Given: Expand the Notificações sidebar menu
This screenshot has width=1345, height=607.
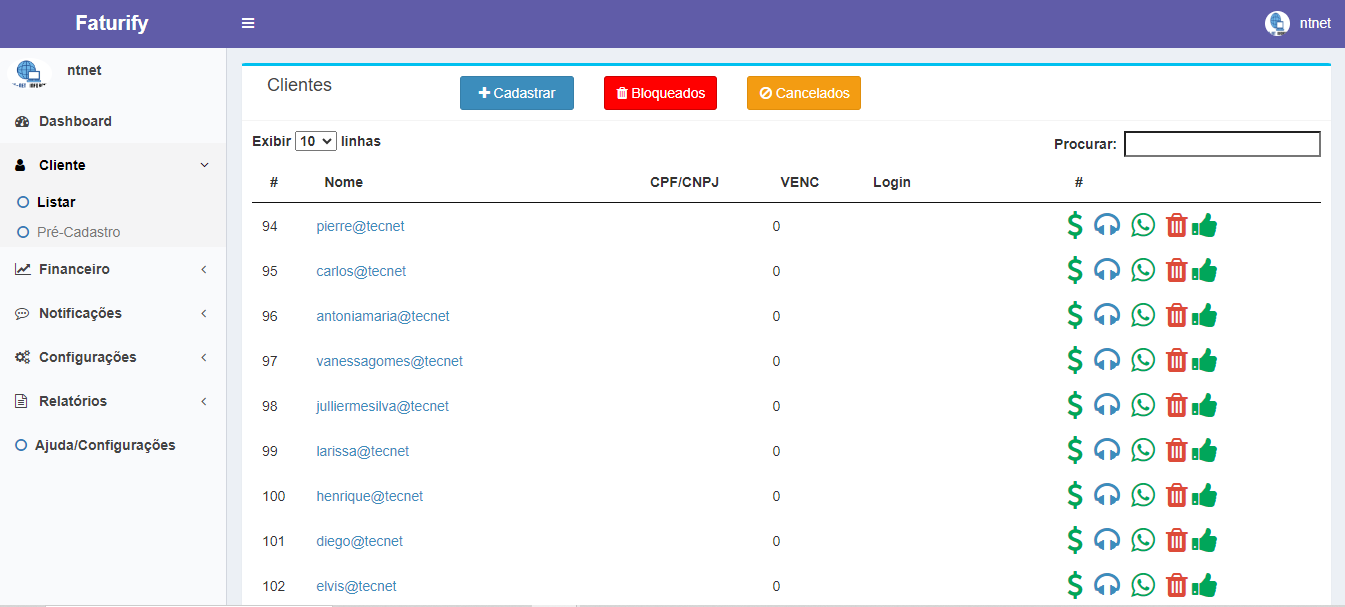Looking at the screenshot, I should 112,313.
